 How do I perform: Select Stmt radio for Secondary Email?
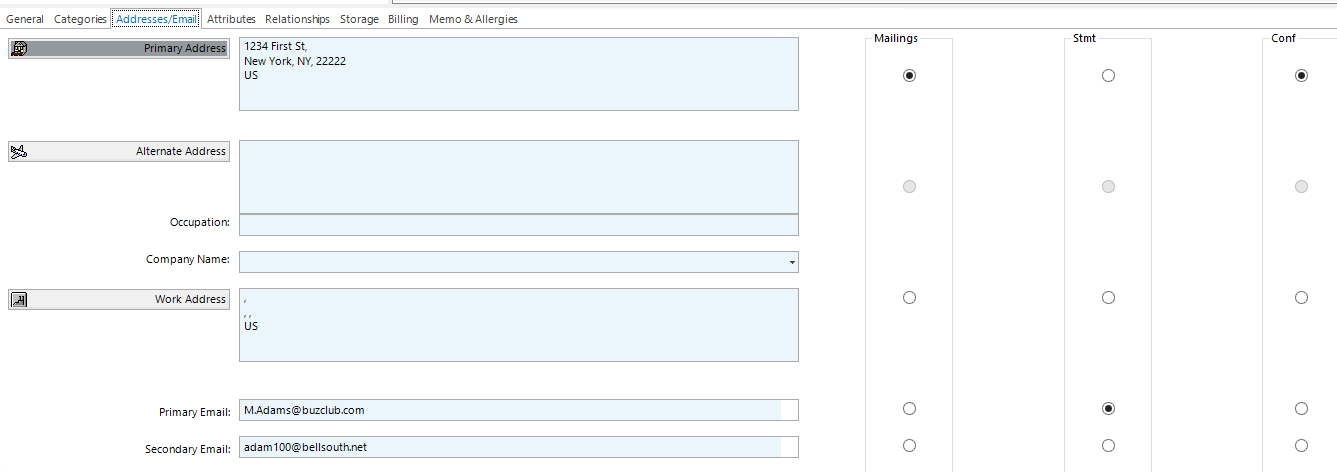point(1108,446)
